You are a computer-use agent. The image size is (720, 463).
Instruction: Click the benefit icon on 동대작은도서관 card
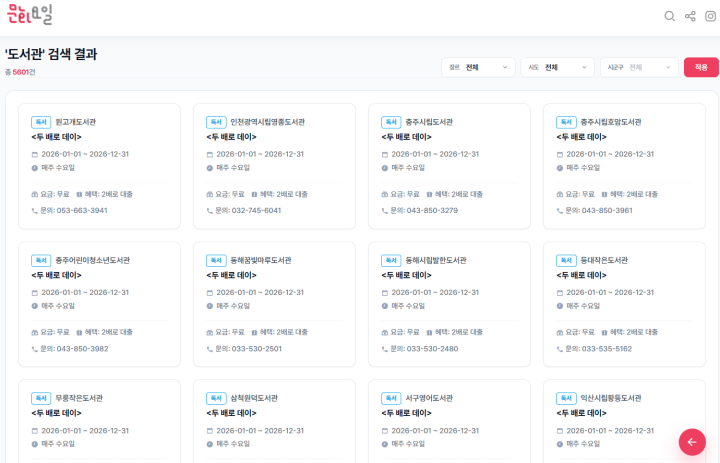click(604, 333)
